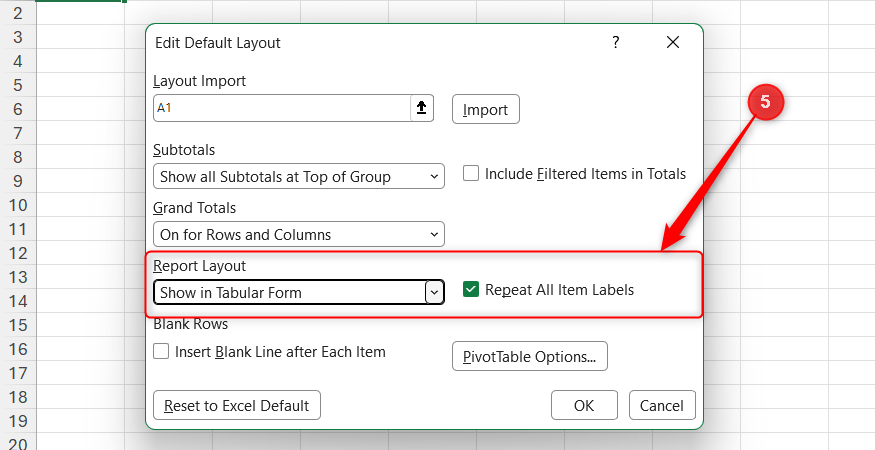Click Reset to Excel Default button
This screenshot has height=450, width=875.
[x=237, y=405]
